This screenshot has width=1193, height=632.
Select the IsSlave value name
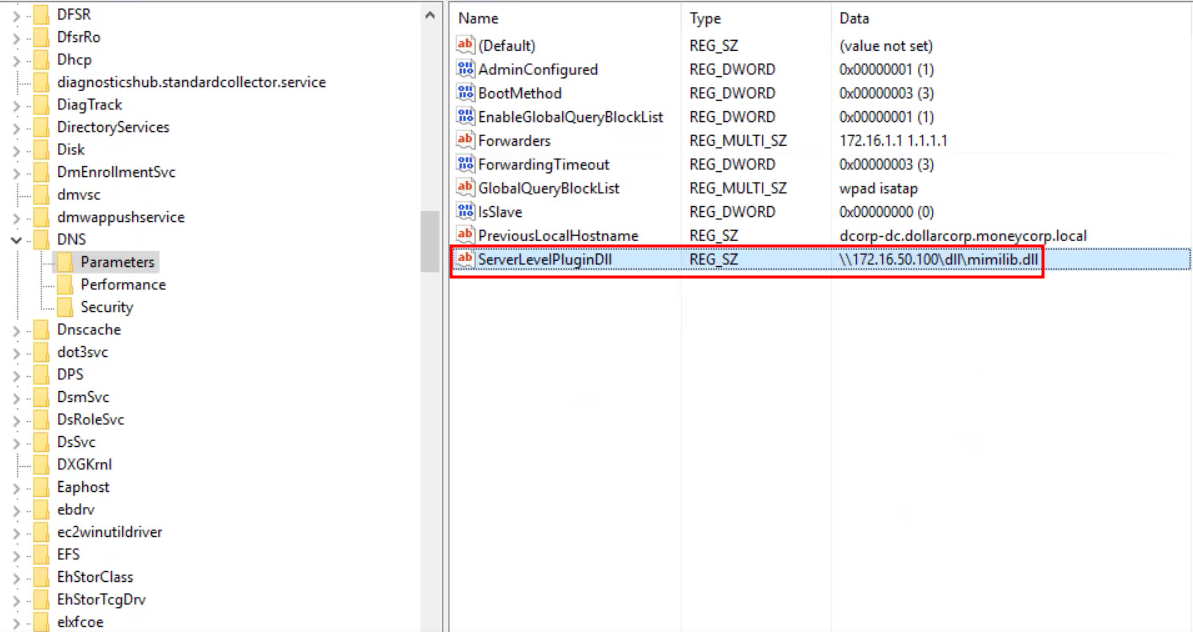pyautogui.click(x=500, y=211)
